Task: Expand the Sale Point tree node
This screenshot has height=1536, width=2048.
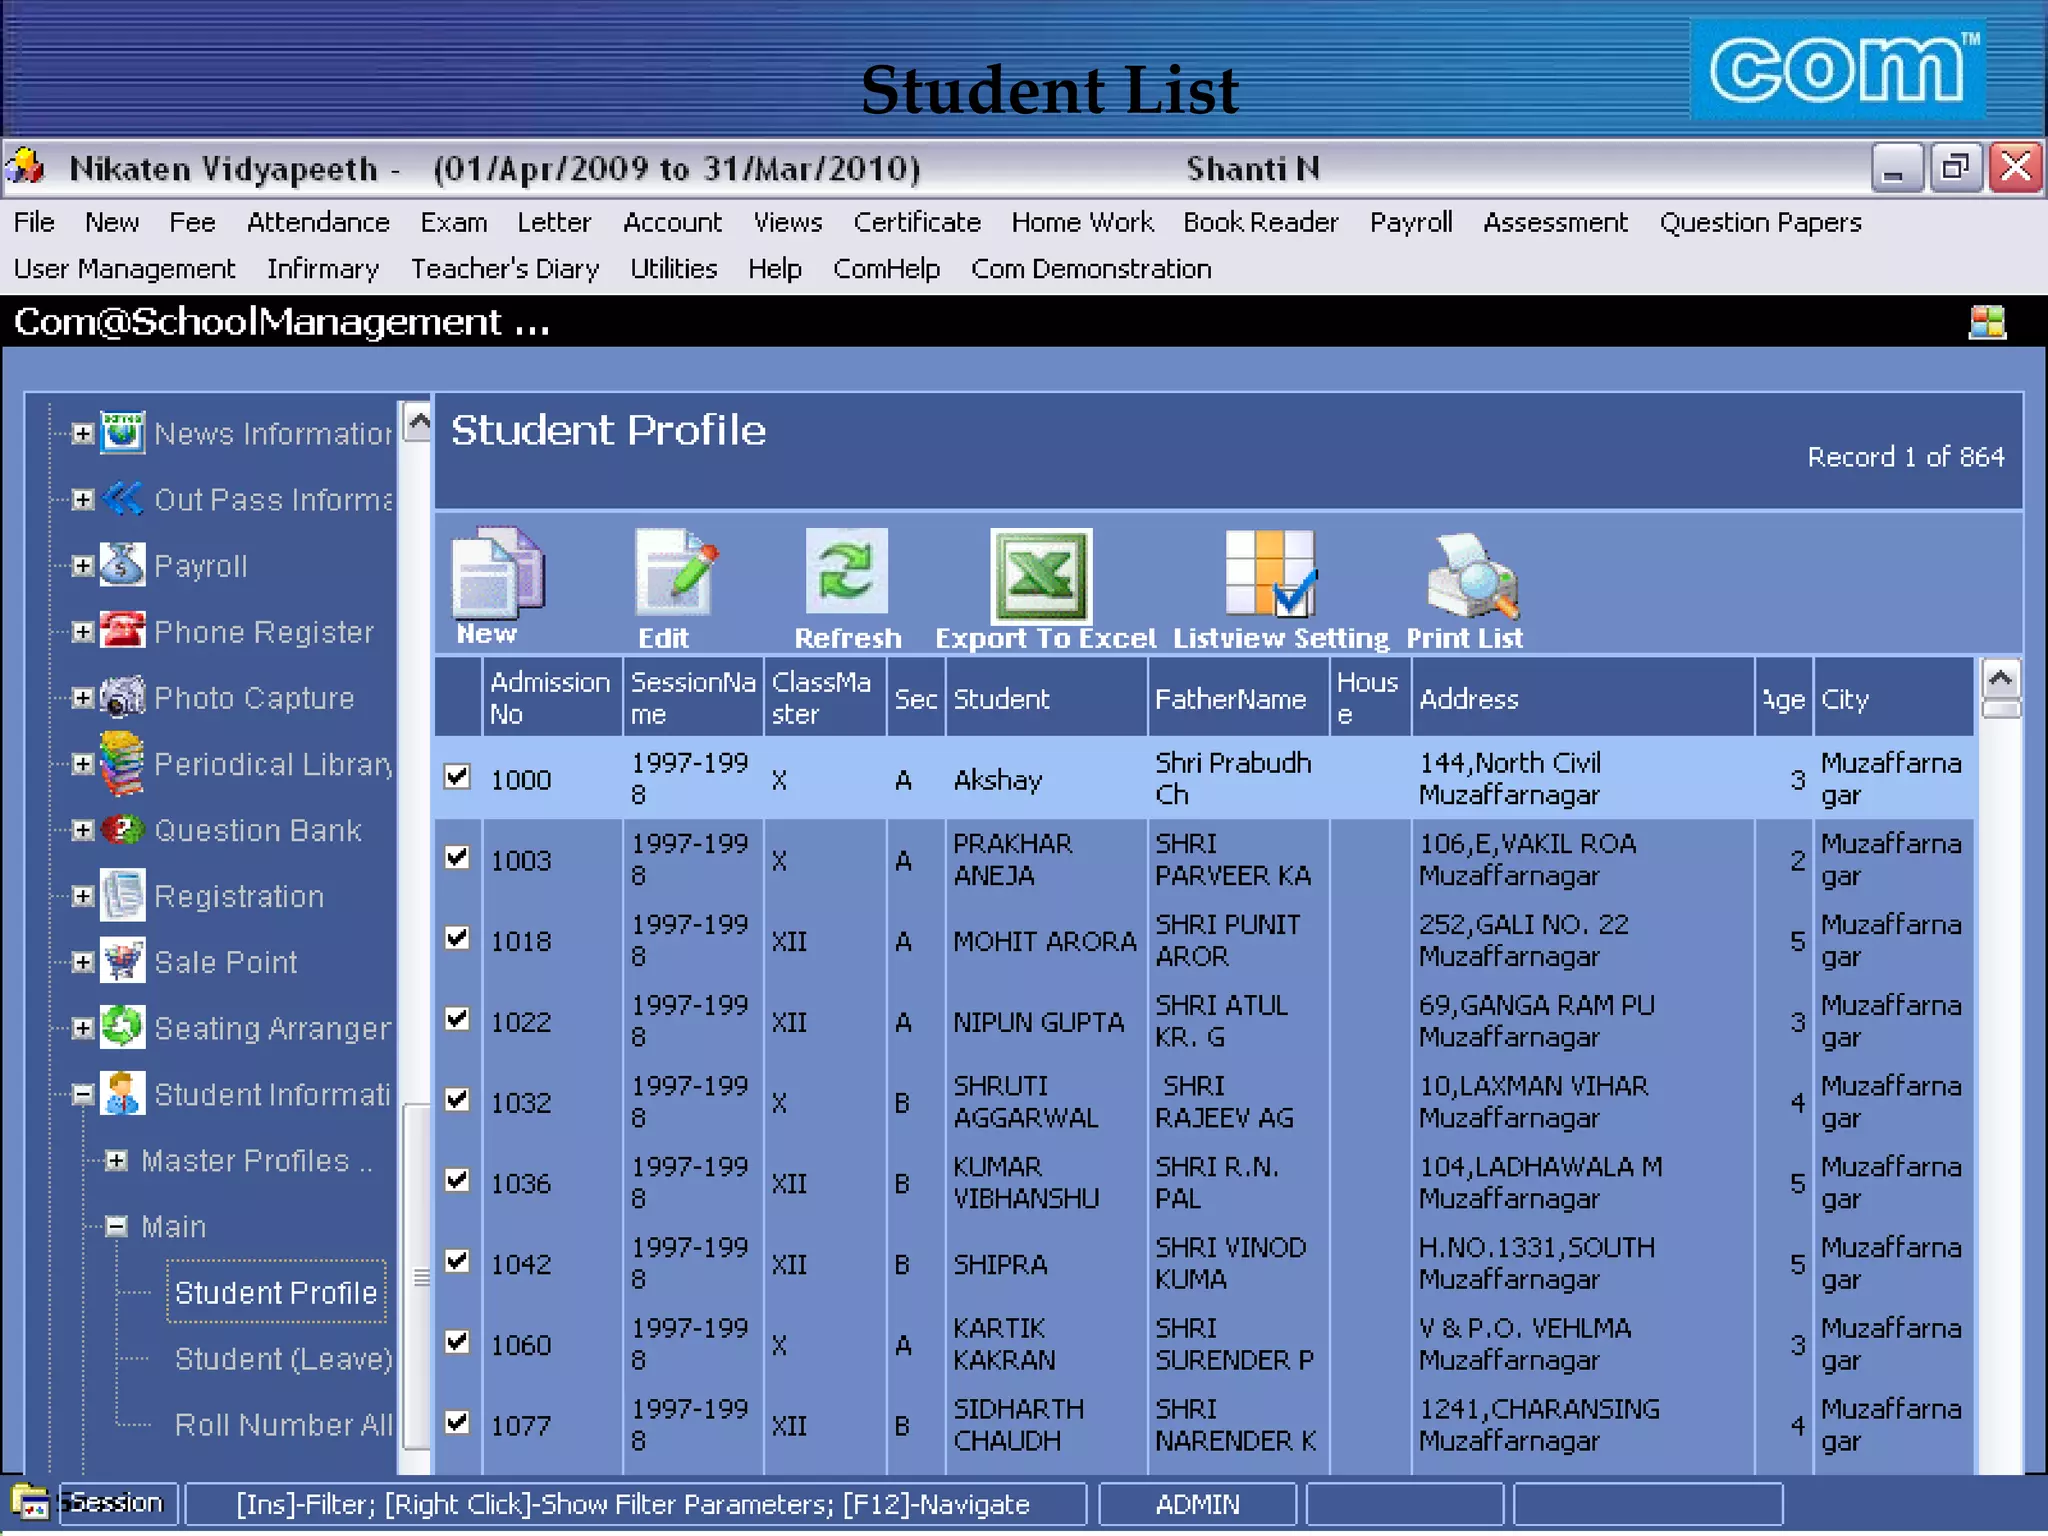Action: [83, 961]
